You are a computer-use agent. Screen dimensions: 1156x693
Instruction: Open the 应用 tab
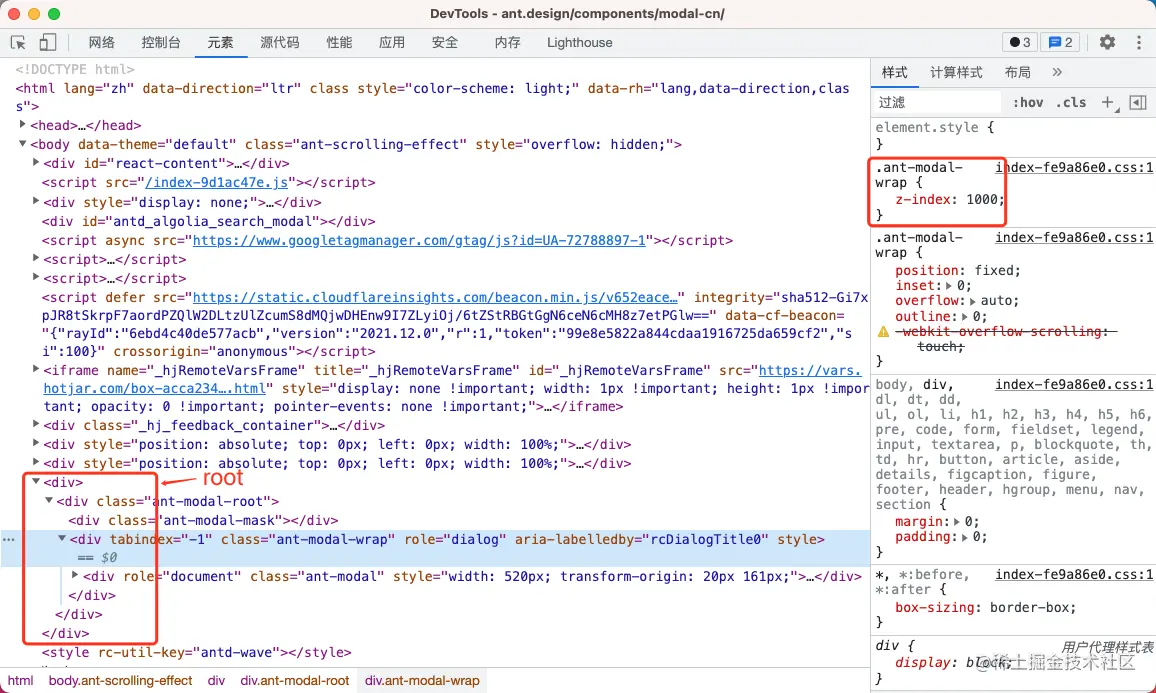[391, 43]
